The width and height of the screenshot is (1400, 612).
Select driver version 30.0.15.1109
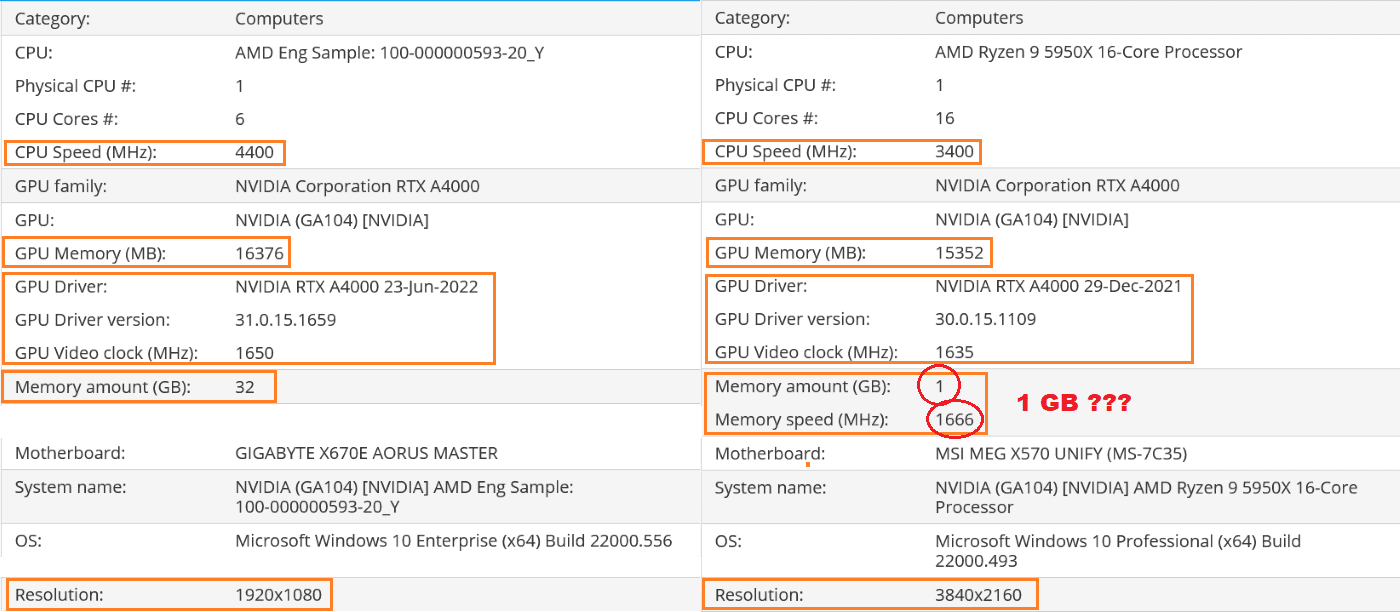pyautogui.click(x=985, y=319)
